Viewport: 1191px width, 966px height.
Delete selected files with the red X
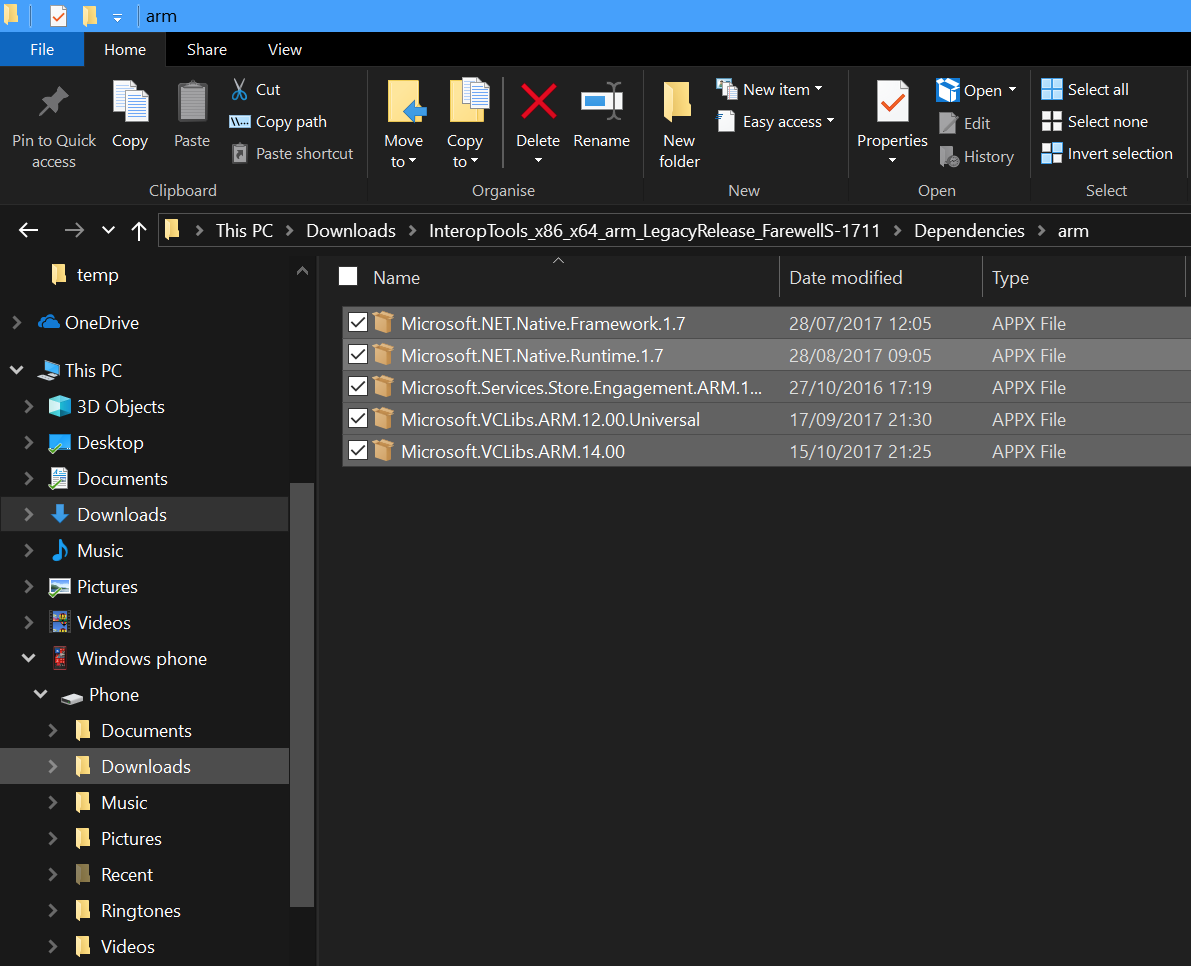click(538, 102)
